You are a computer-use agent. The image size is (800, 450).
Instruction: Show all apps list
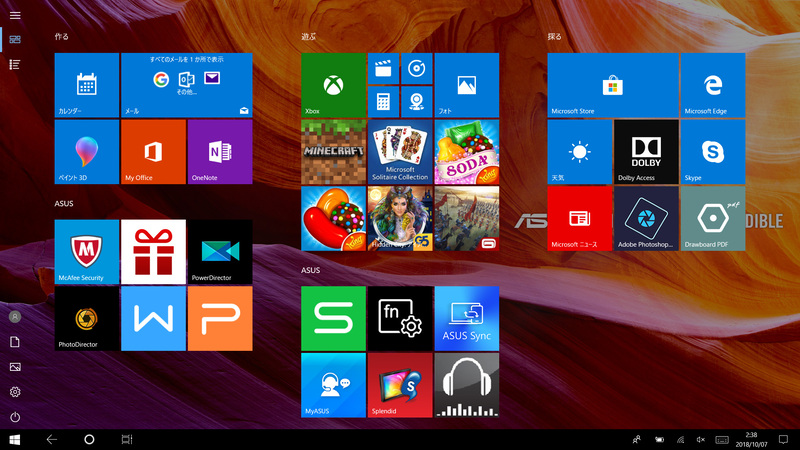coord(15,65)
